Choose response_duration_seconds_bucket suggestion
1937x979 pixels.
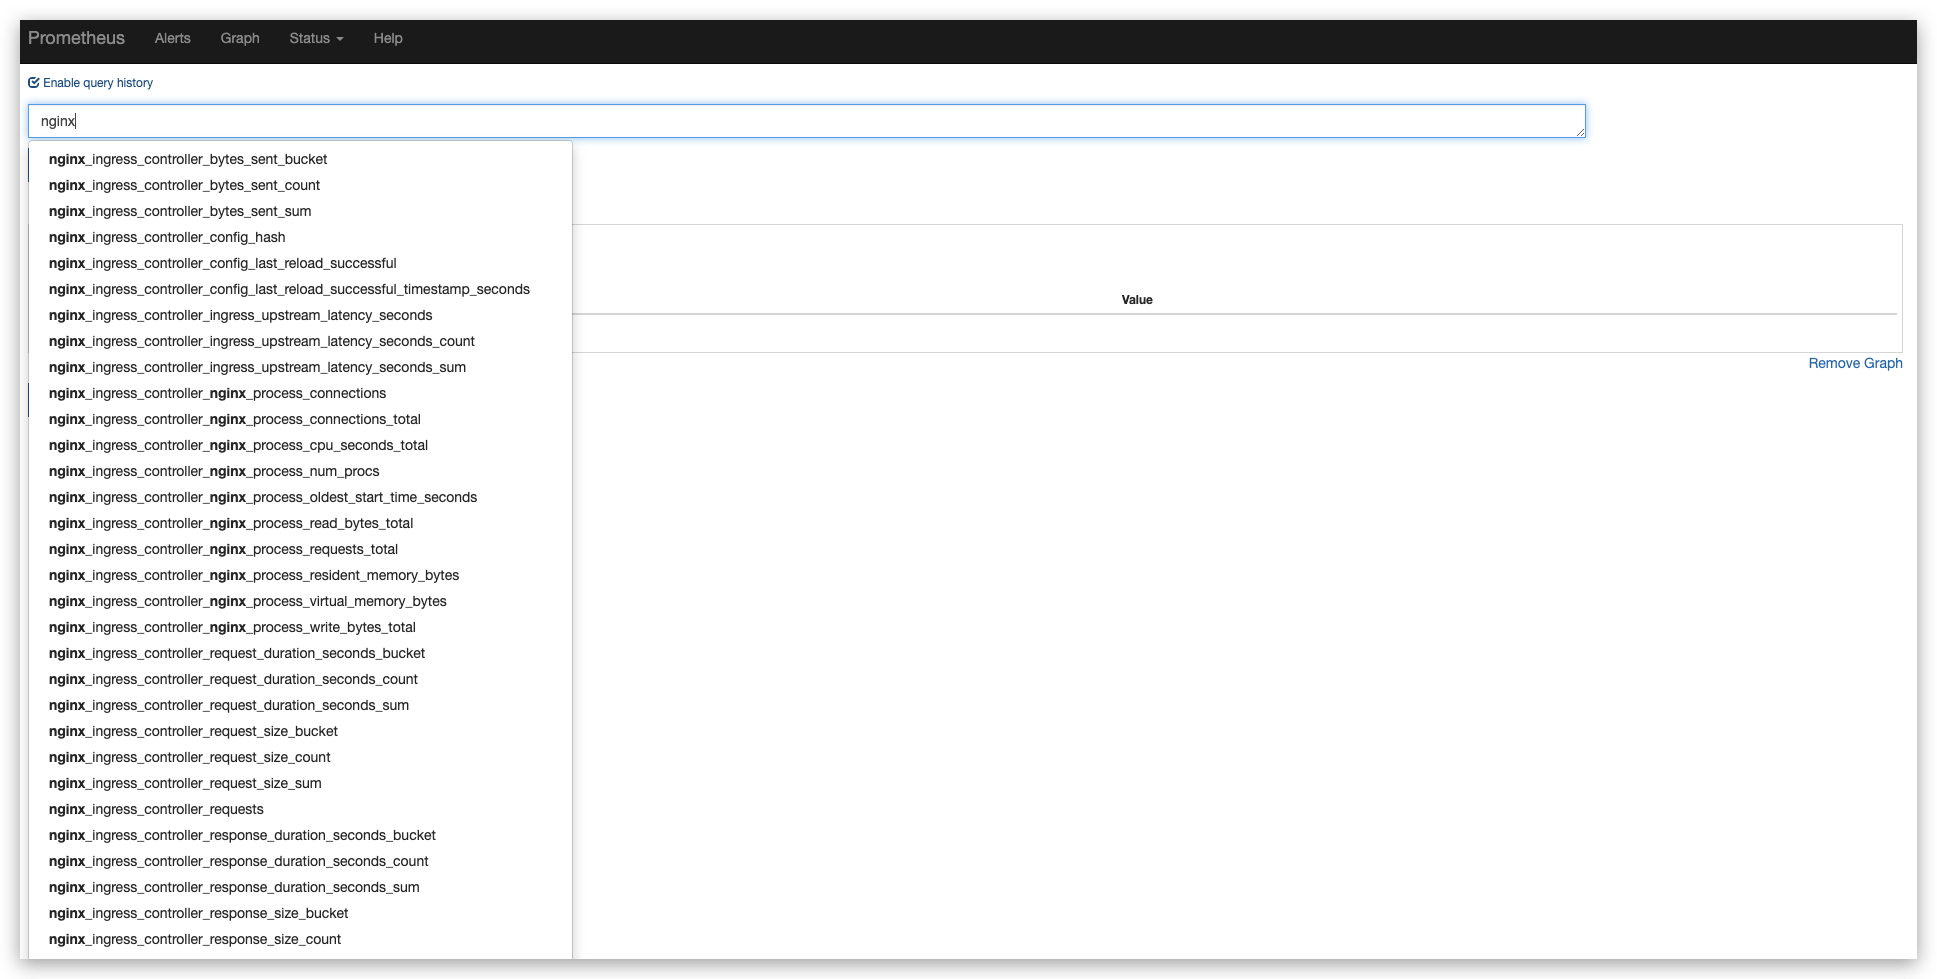pos(300,835)
